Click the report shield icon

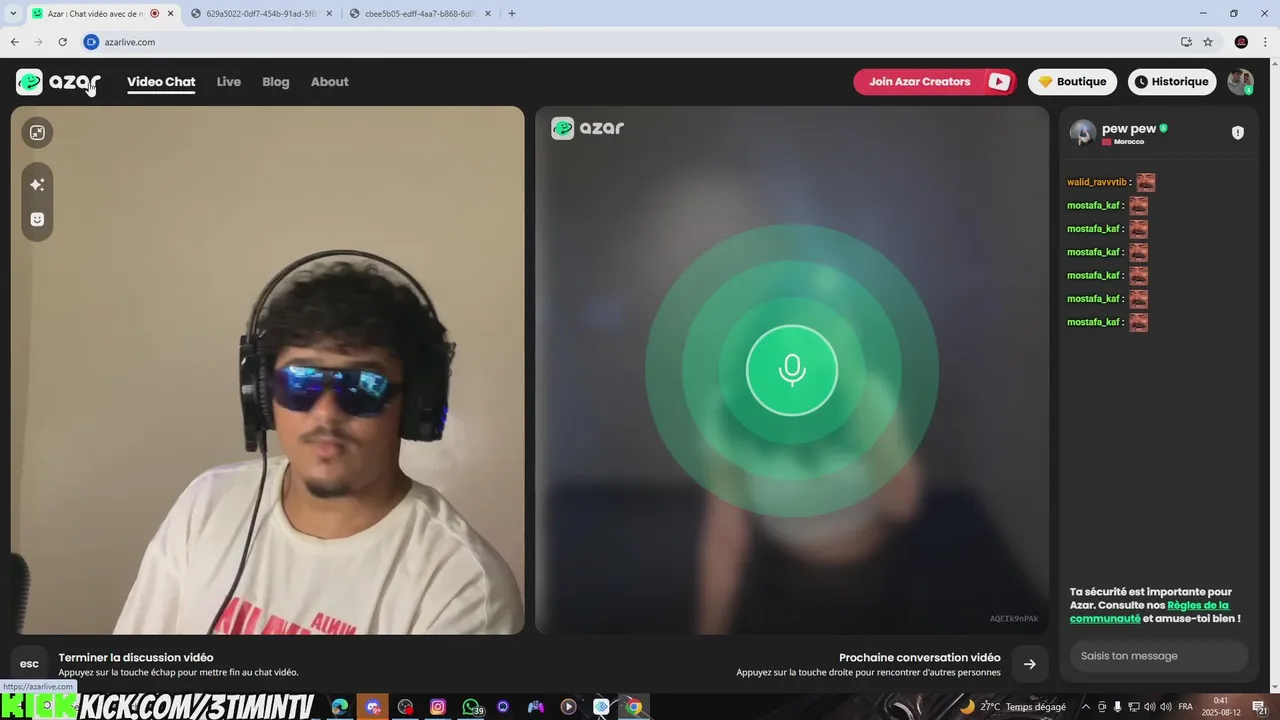(1238, 133)
